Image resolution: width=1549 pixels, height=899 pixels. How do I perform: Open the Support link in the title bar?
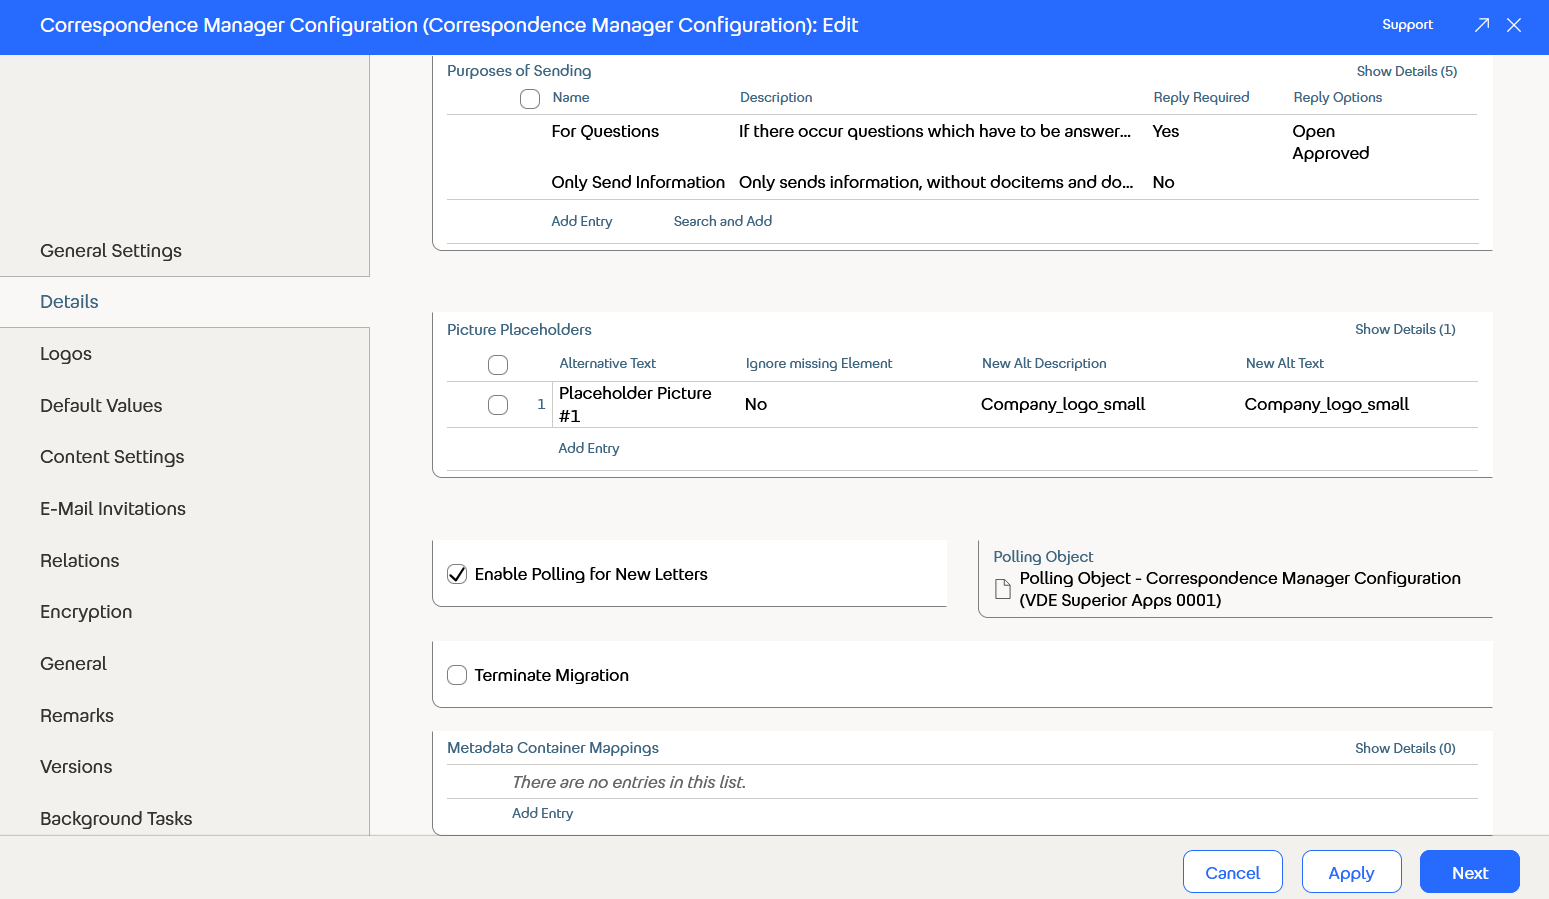pyautogui.click(x=1407, y=24)
